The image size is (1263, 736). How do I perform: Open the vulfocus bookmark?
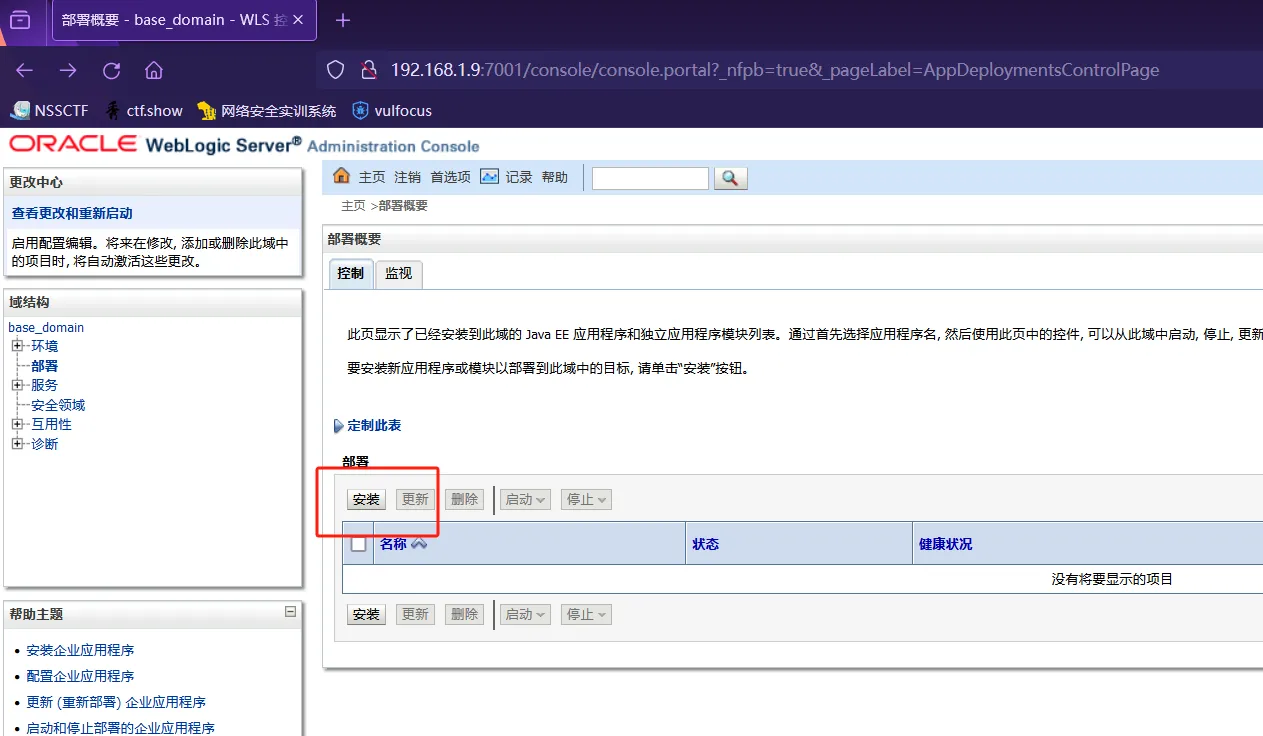tap(390, 111)
